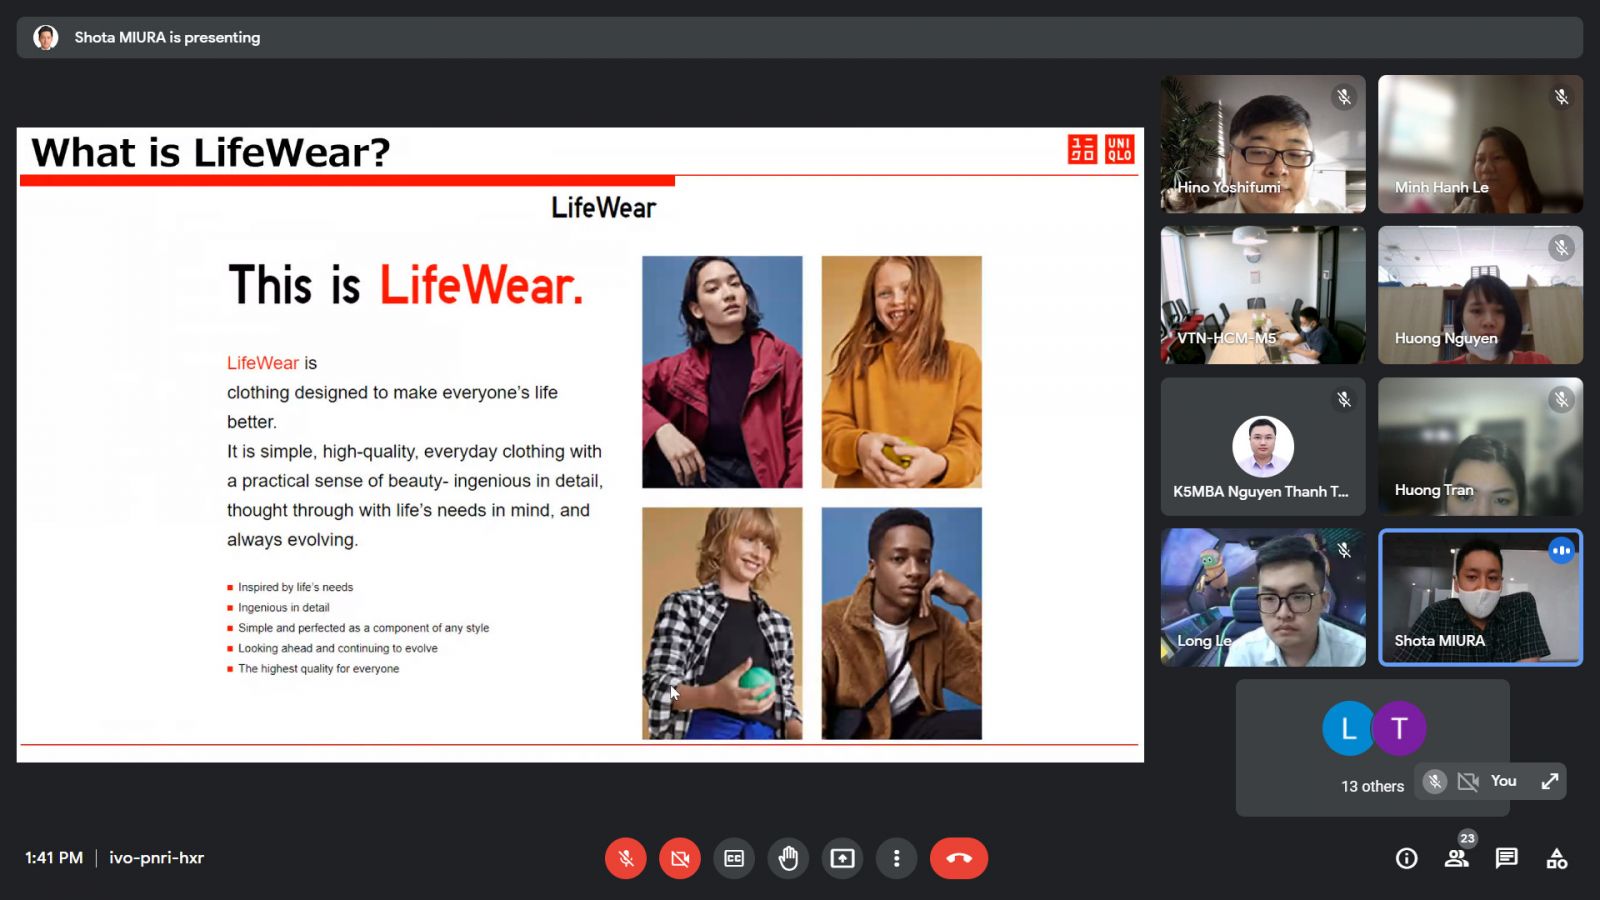The width and height of the screenshot is (1600, 900).
Task: Select the Huong Nguyen video tile
Action: [1480, 295]
